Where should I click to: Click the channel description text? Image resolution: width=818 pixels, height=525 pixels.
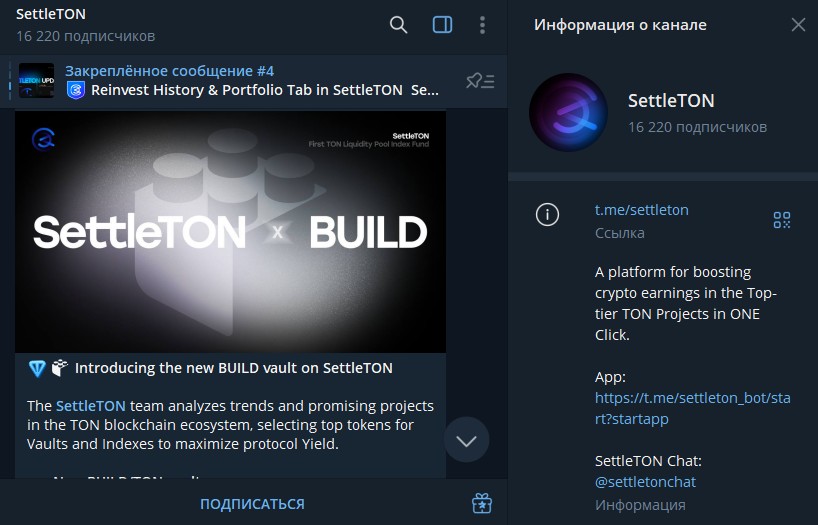click(685, 303)
